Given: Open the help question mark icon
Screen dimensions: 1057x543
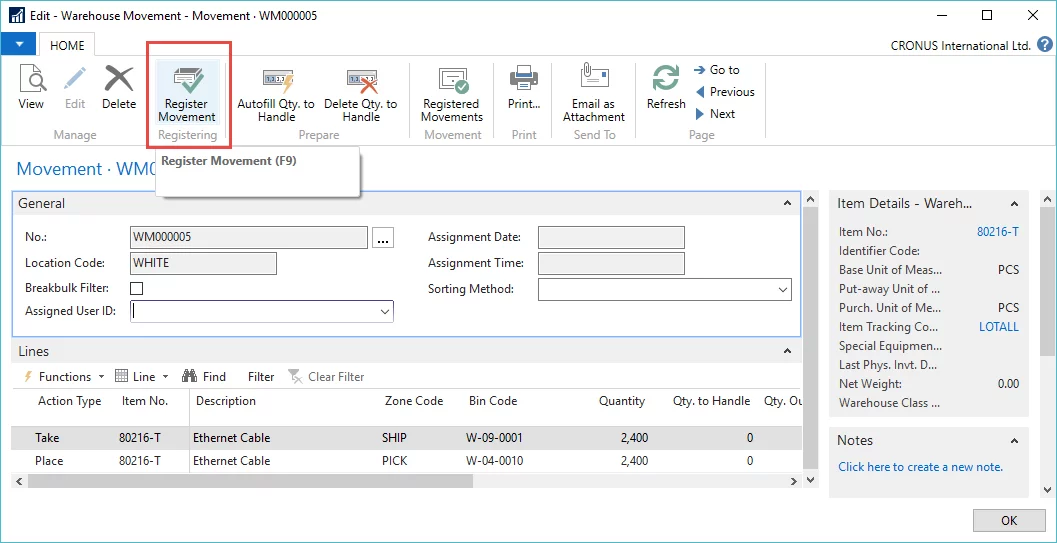Looking at the screenshot, I should click(x=1044, y=45).
